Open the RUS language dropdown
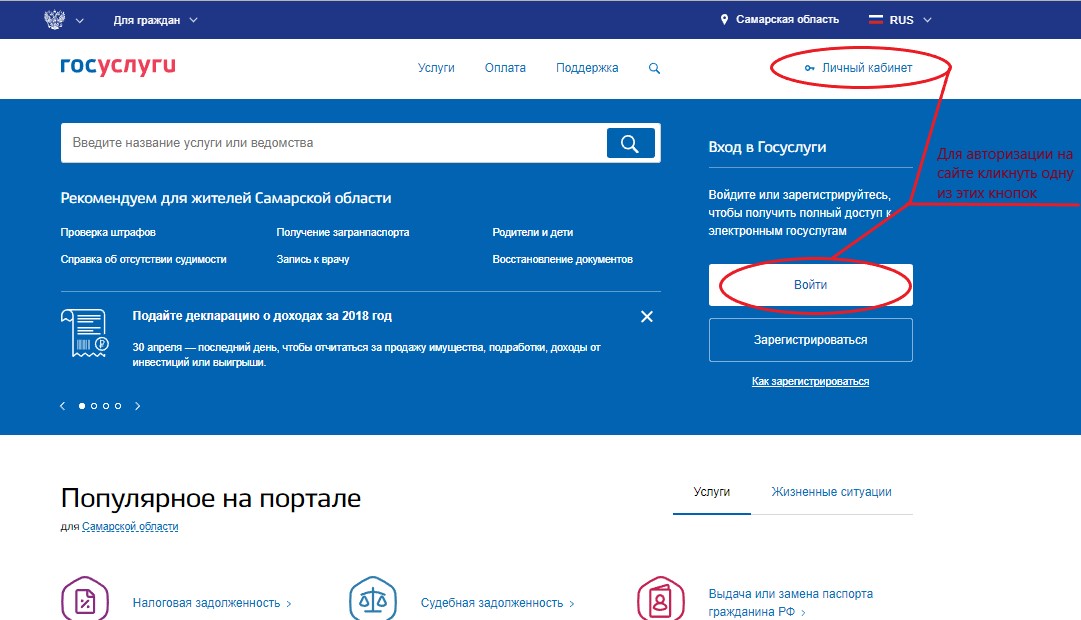The image size is (1081, 620). tap(910, 20)
